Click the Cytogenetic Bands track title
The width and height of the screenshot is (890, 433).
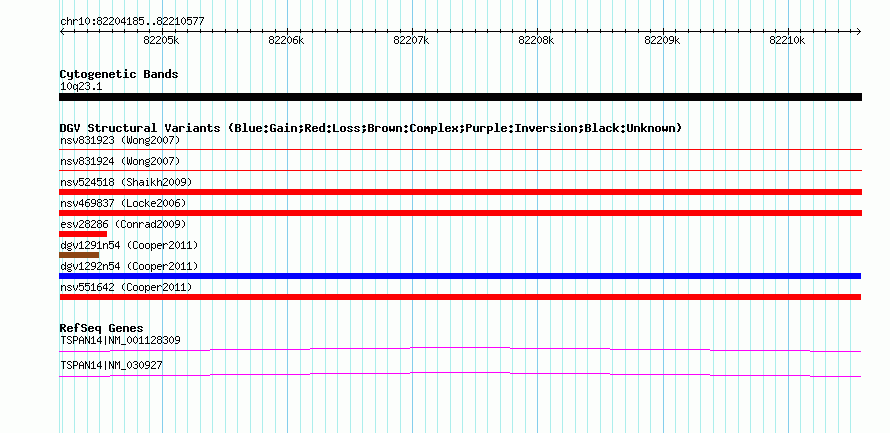pos(119,74)
